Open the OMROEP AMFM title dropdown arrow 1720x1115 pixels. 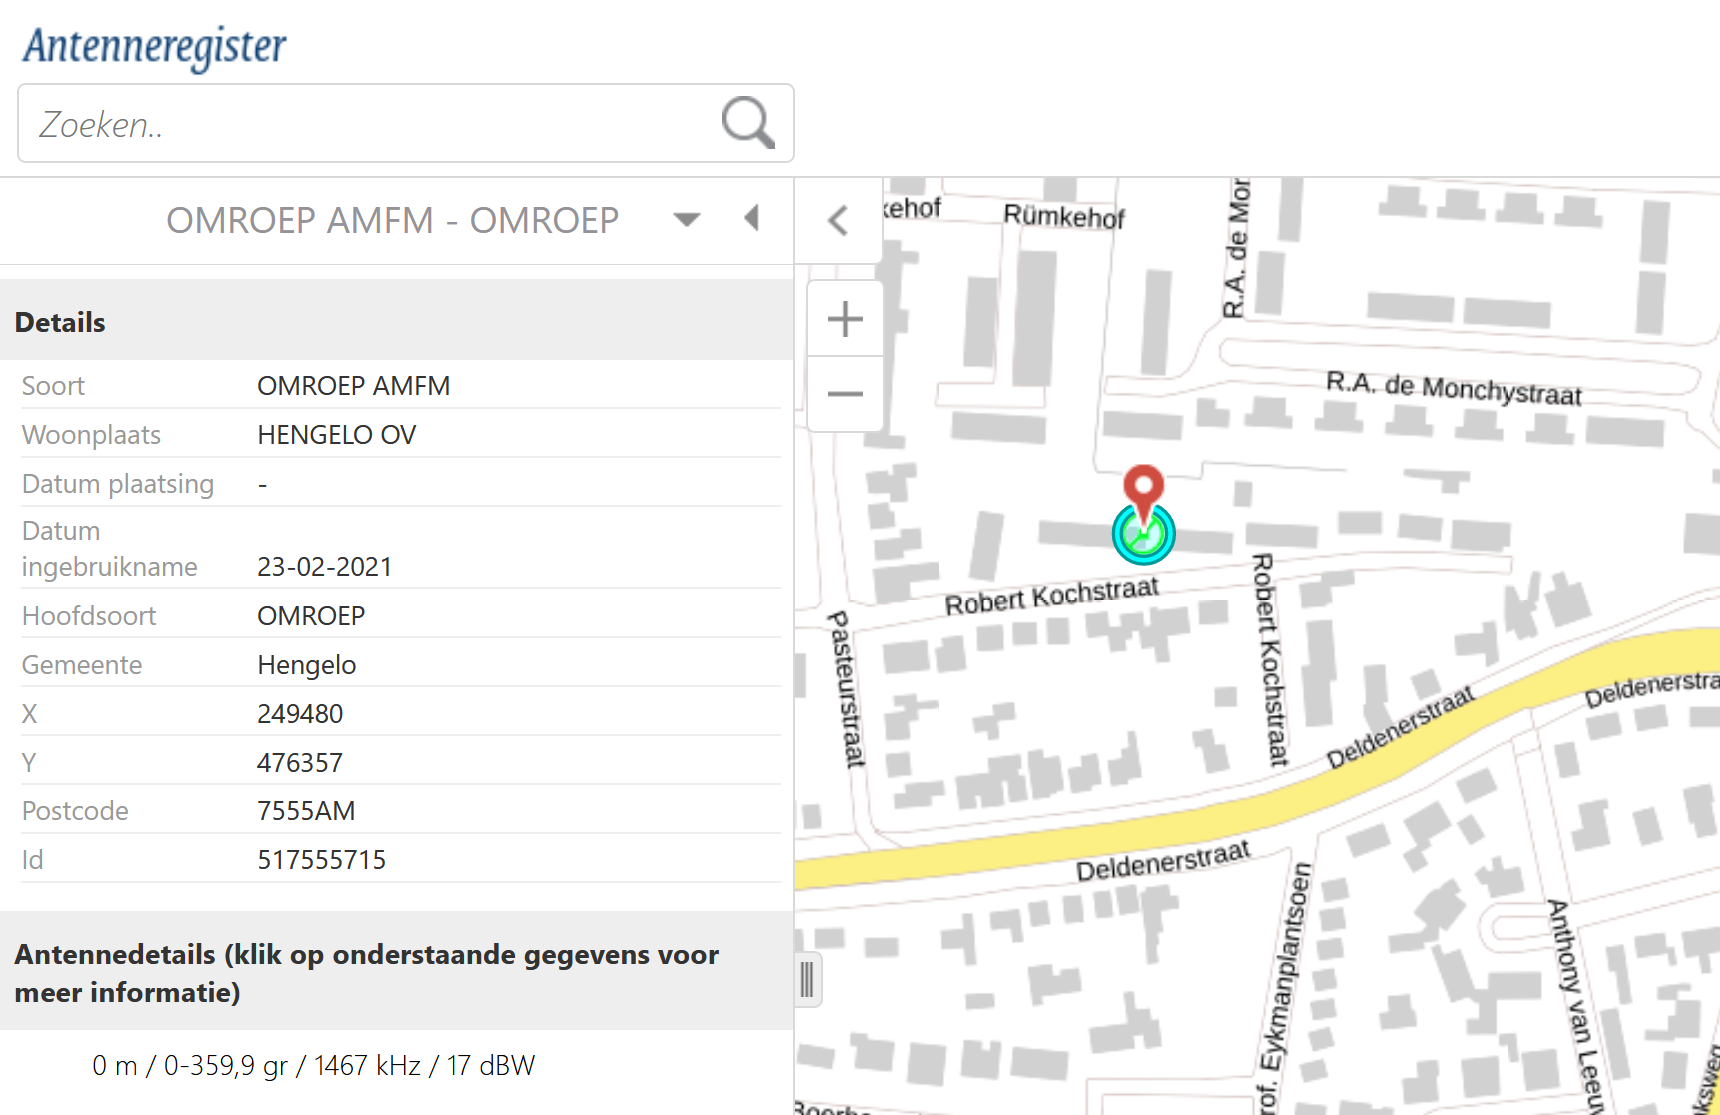687,220
